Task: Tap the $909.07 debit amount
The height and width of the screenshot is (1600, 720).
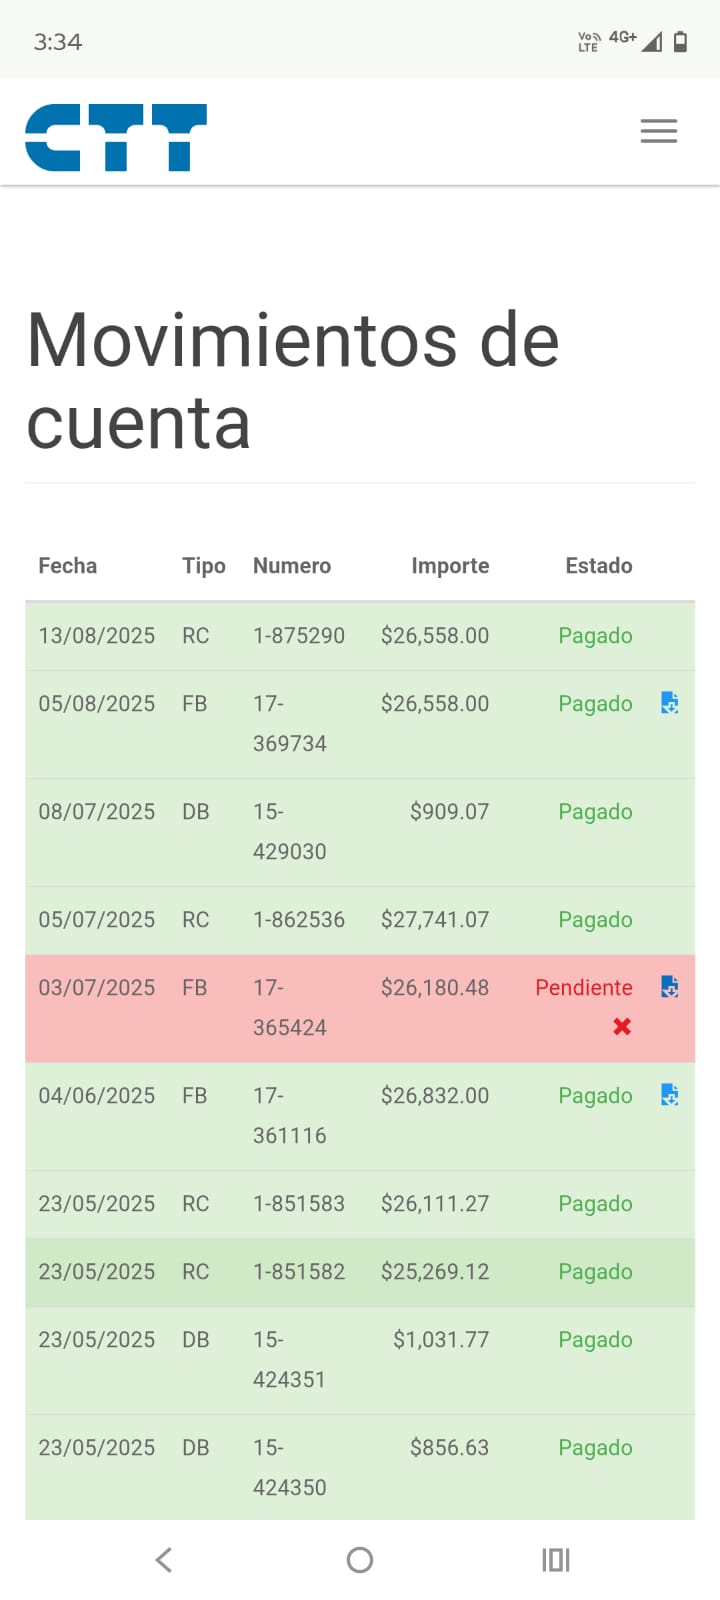Action: [x=449, y=812]
